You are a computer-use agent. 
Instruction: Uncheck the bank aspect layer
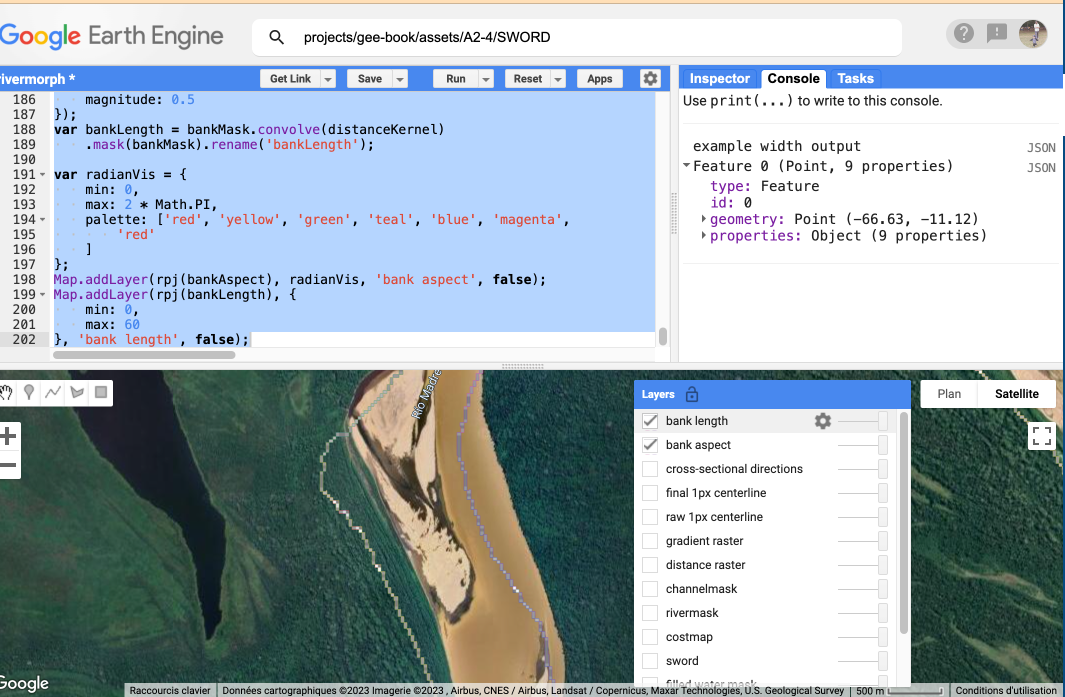pos(650,445)
